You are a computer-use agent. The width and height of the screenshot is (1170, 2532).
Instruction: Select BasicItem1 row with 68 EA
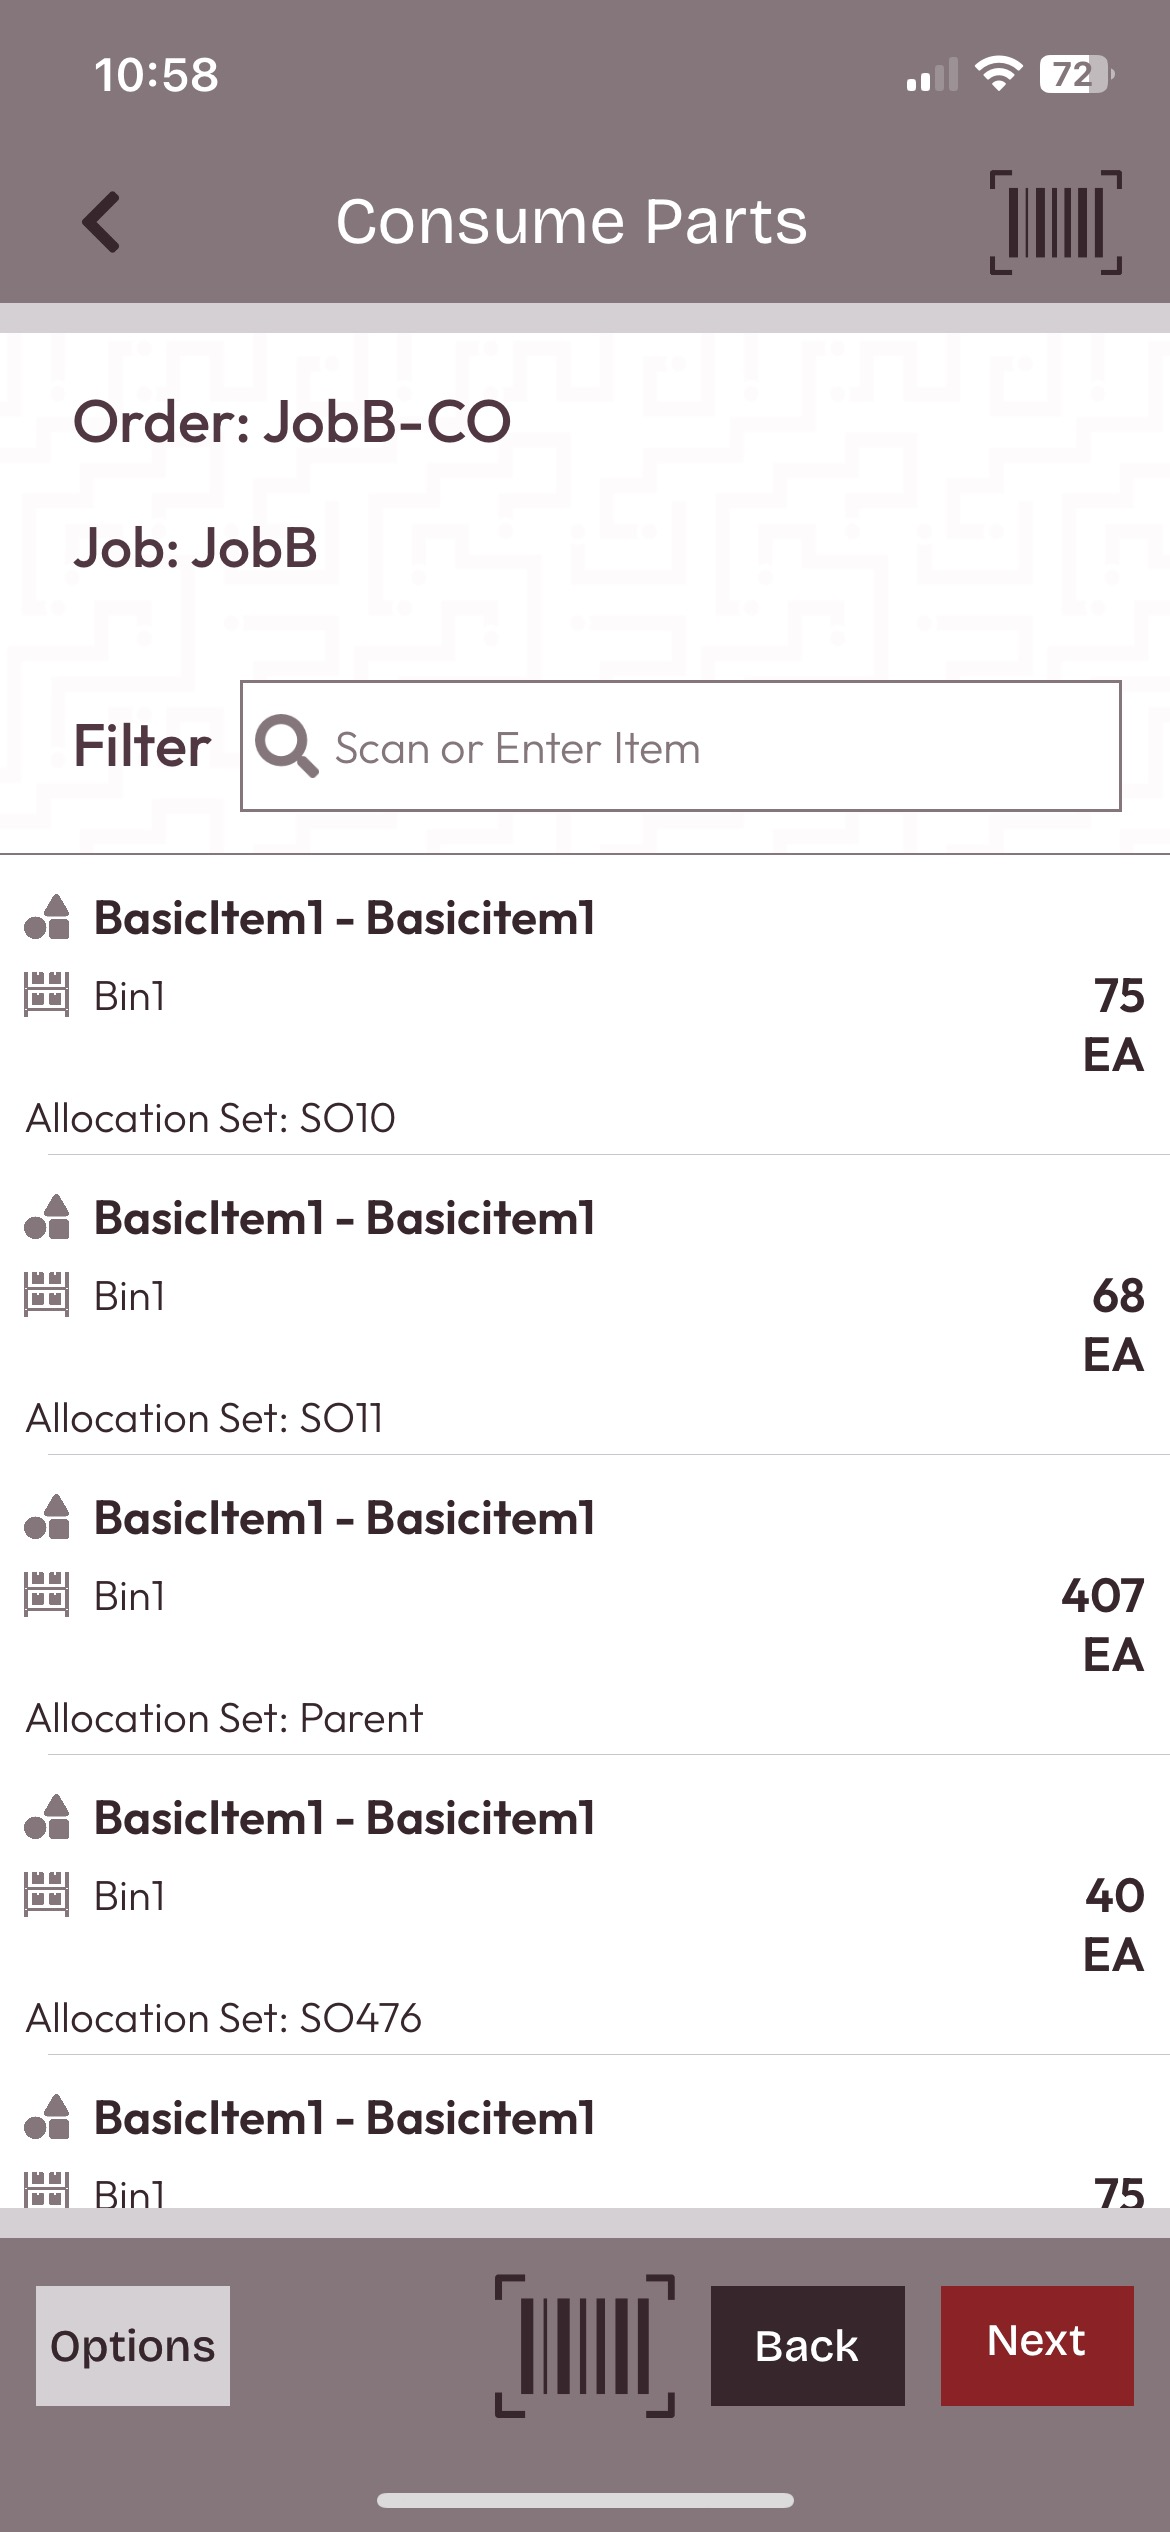coord(585,1305)
